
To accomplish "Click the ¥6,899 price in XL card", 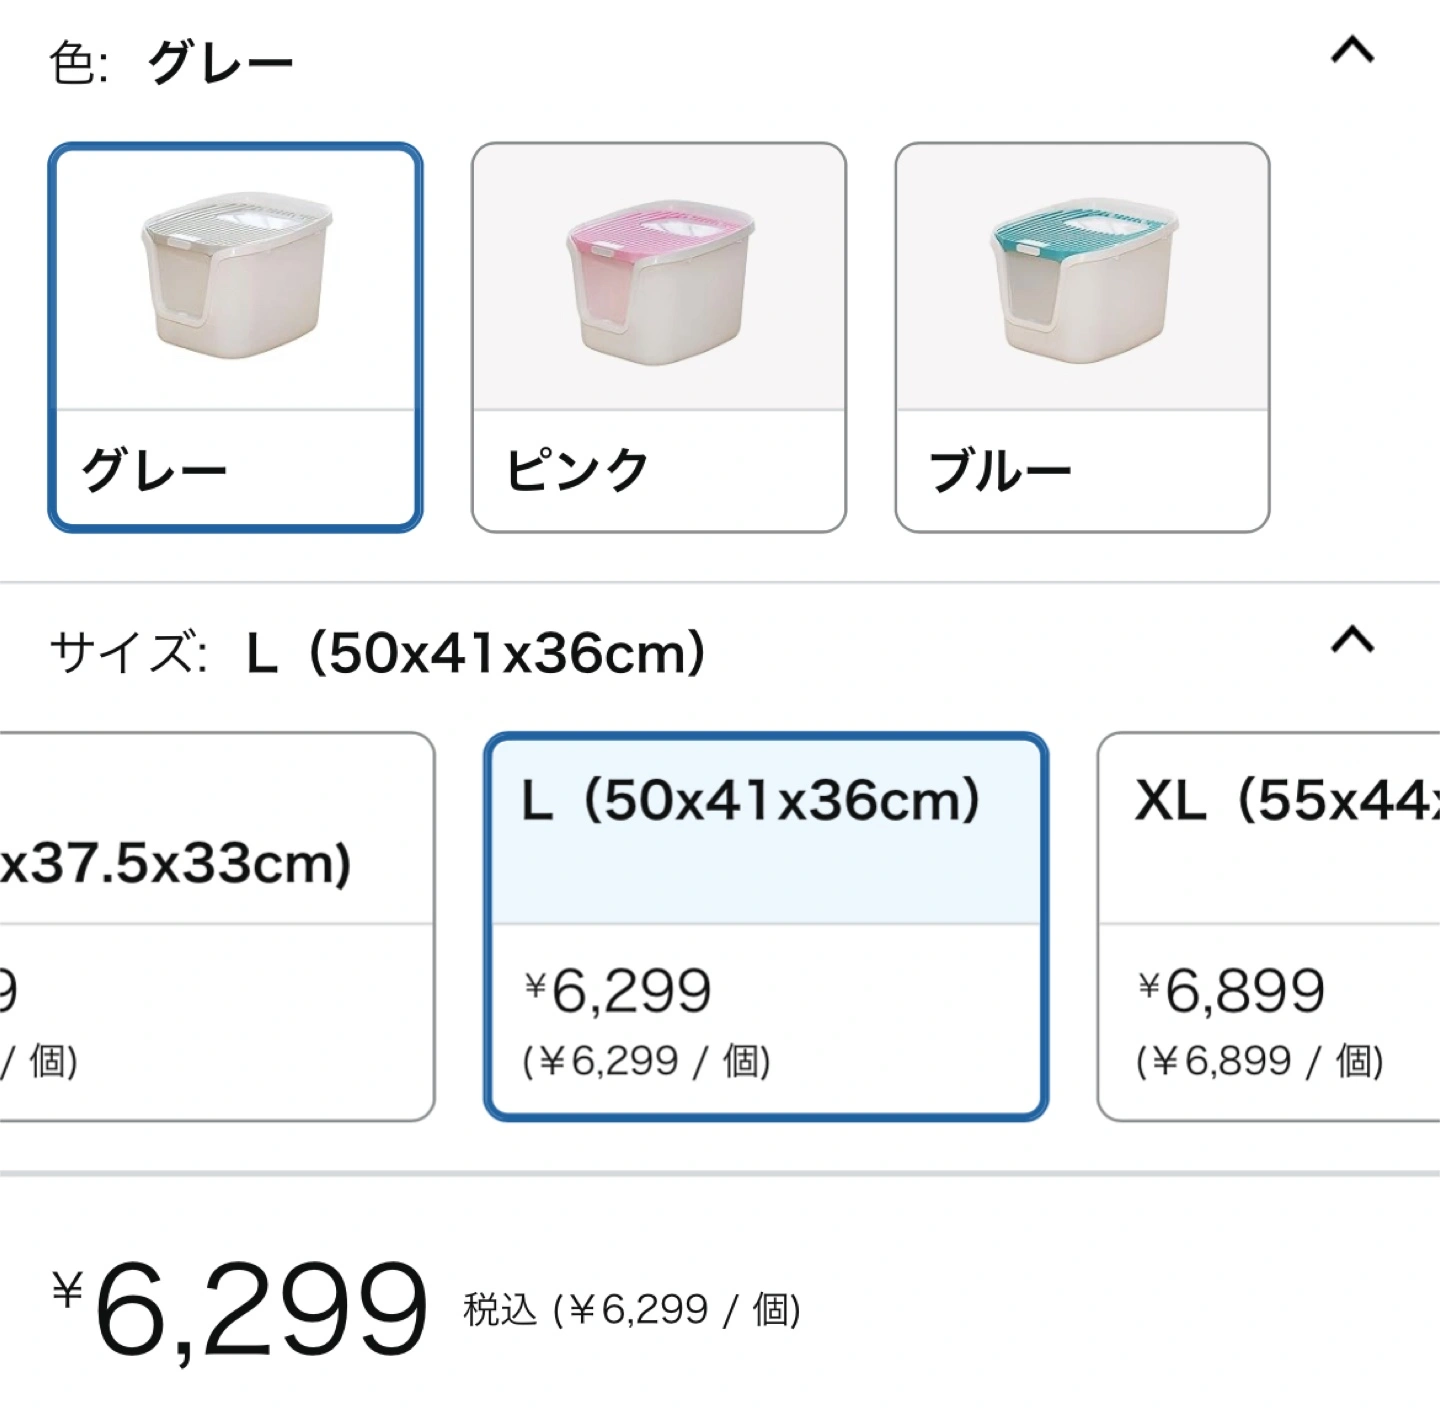I will coord(1231,991).
